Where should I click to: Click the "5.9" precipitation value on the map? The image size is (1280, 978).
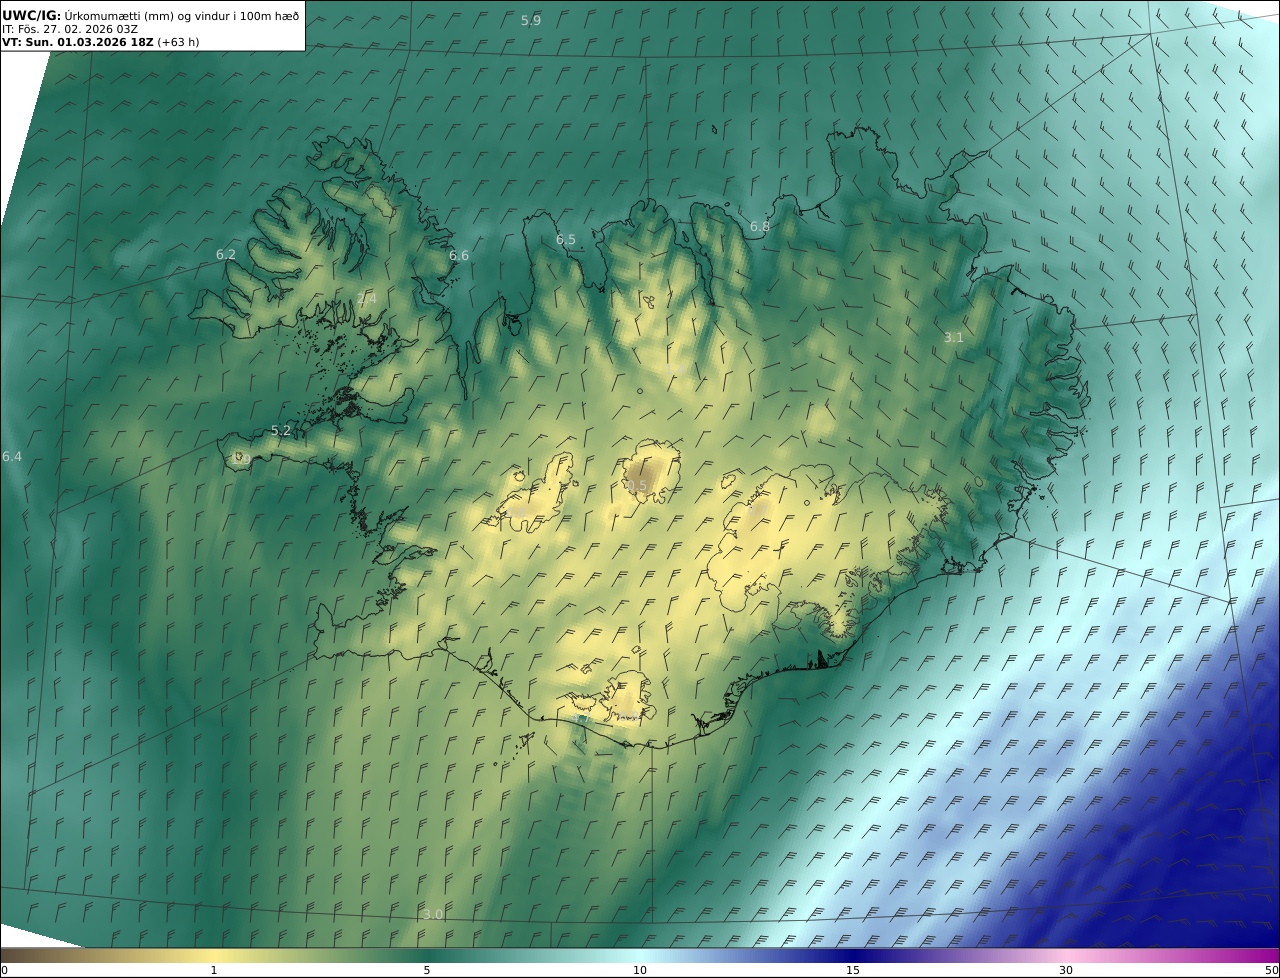tap(531, 21)
